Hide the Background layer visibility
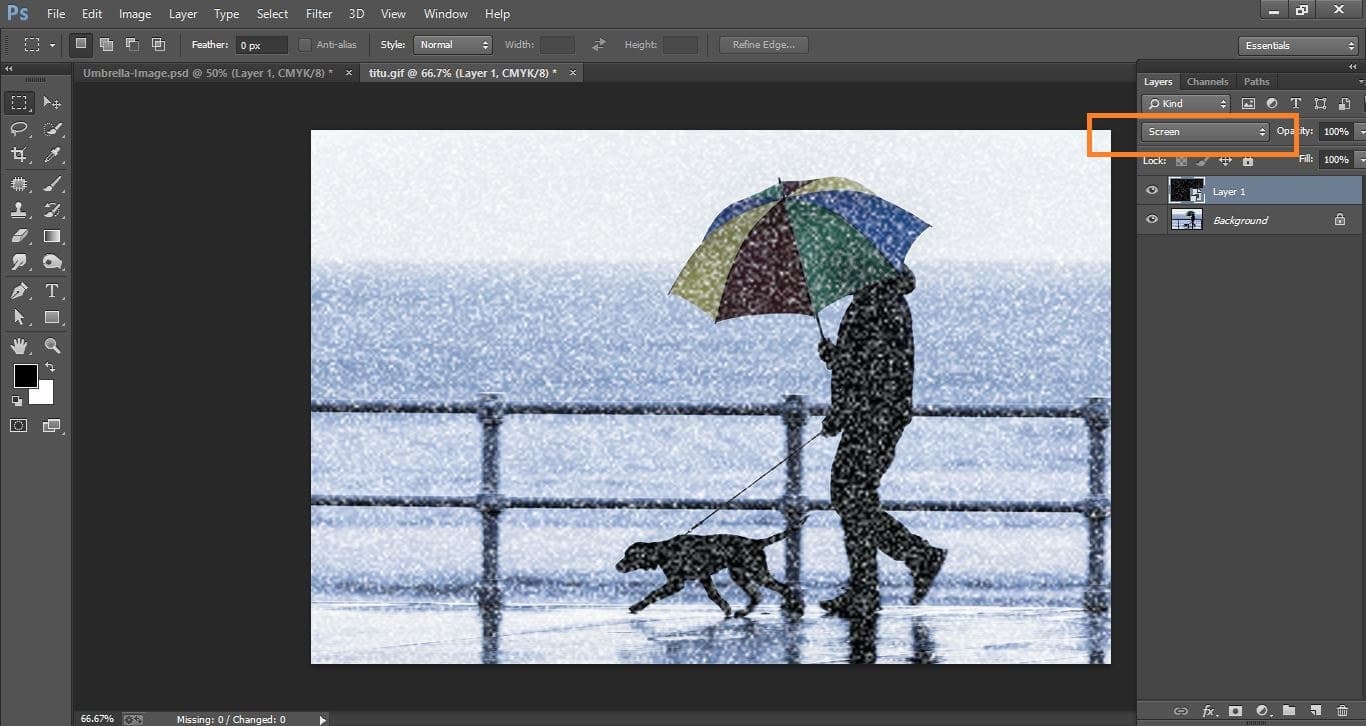The image size is (1366, 726). [x=1152, y=219]
